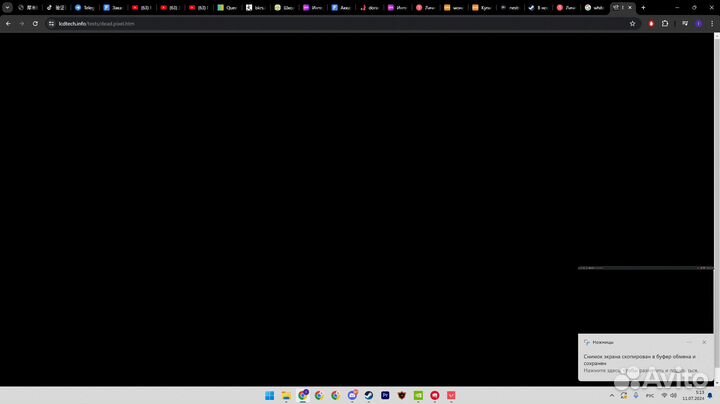Image resolution: width=720 pixels, height=404 pixels.
Task: Open the Chrome profile avatar
Action: [699, 23]
